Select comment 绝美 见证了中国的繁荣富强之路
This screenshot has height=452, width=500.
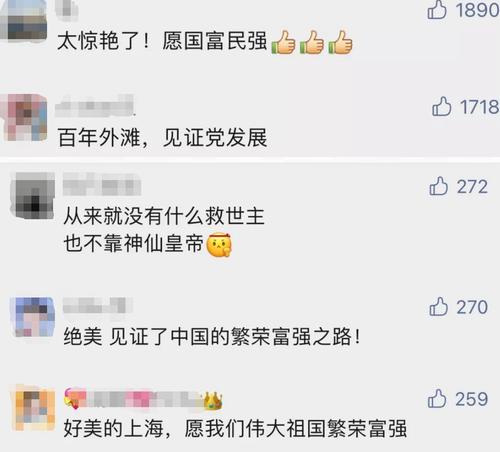click(x=212, y=336)
